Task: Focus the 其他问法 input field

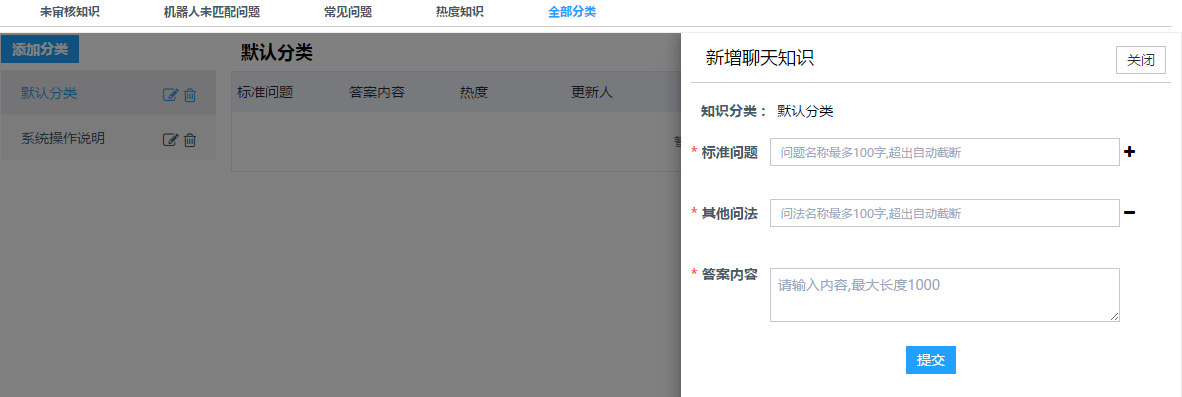Action: pos(945,213)
